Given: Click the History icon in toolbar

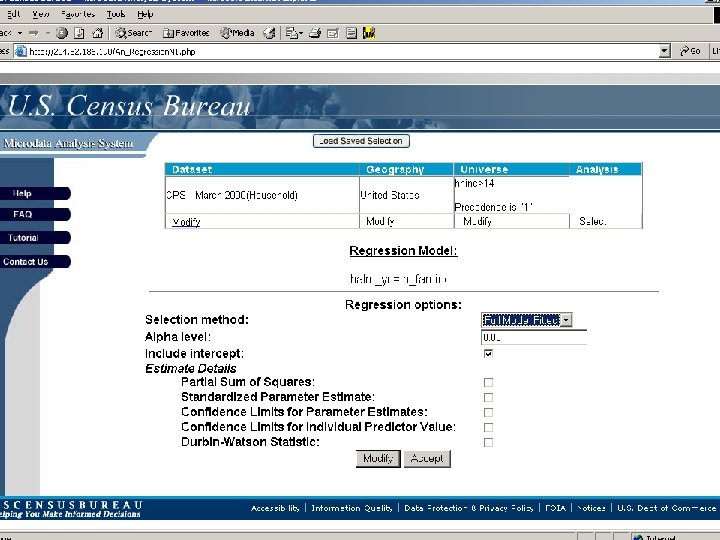Looking at the screenshot, I should [x=270, y=33].
